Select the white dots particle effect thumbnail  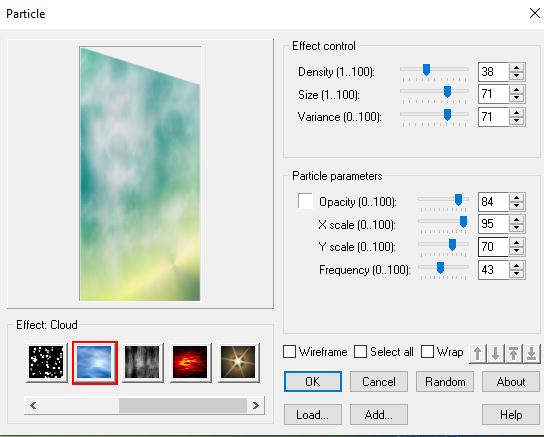point(46,362)
